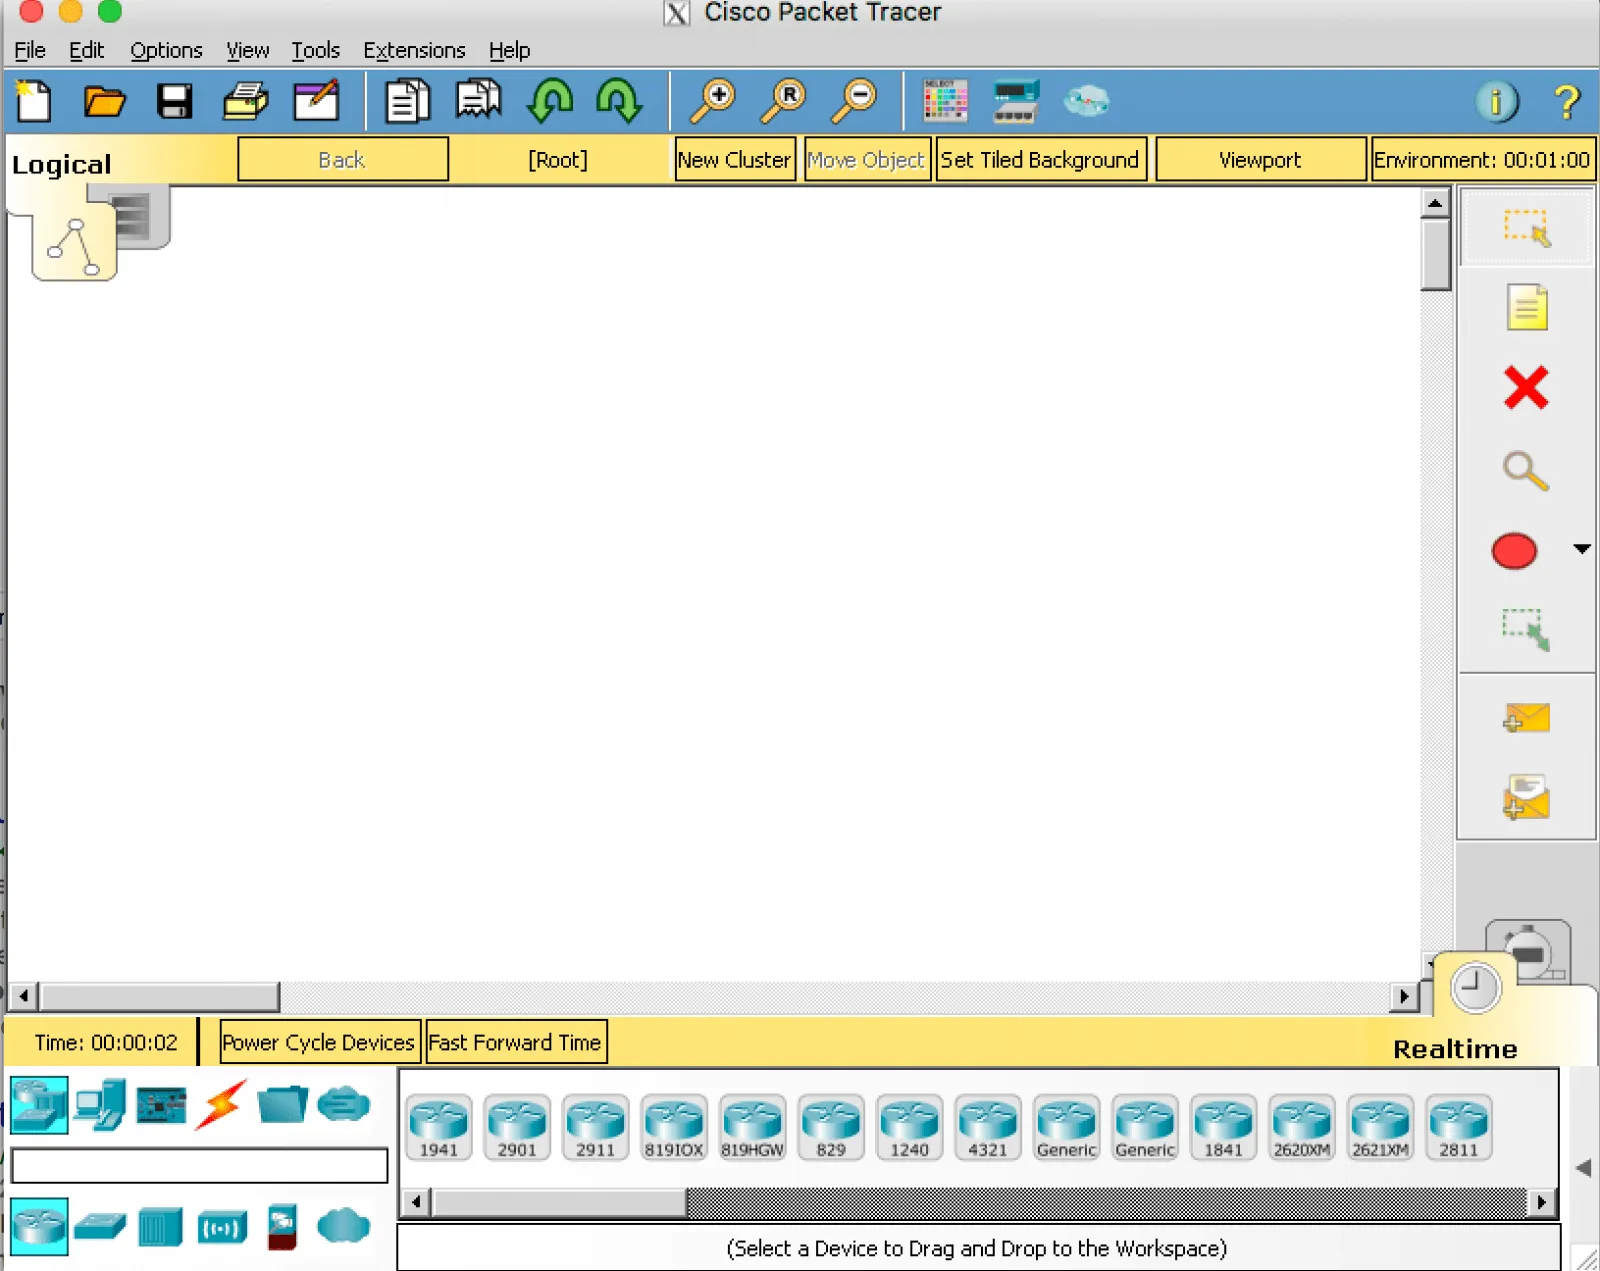Click the Place Note tool
Screen dimensions: 1600x1271
click(x=1526, y=307)
